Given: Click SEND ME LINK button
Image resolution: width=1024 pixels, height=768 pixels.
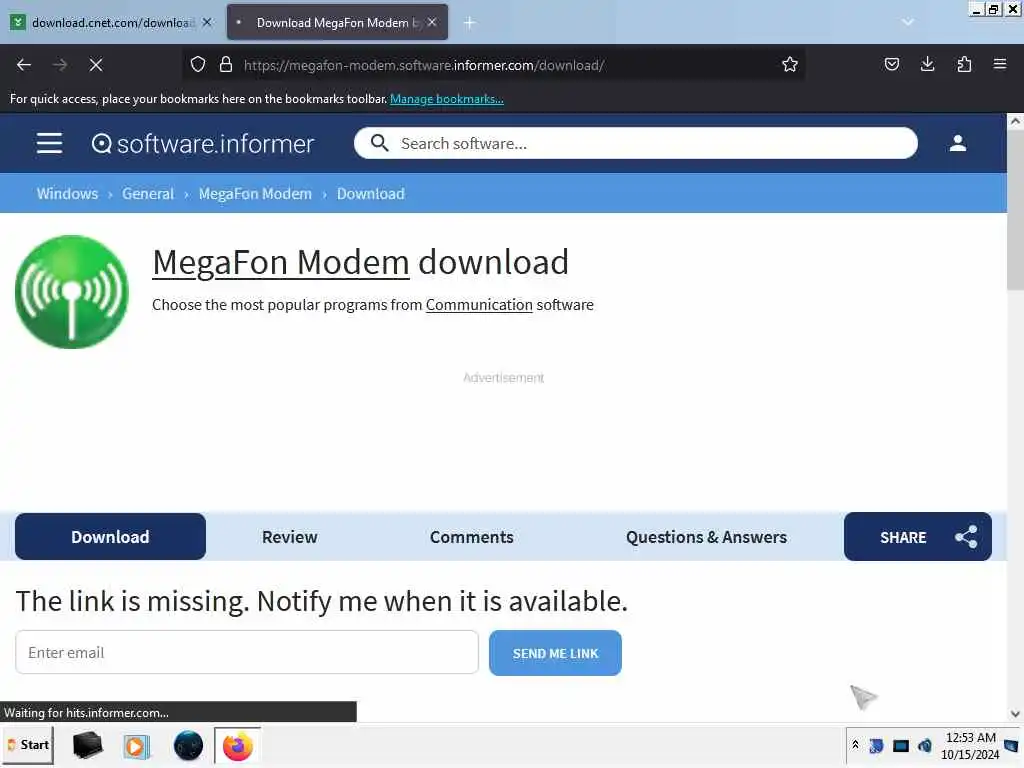Looking at the screenshot, I should click(x=555, y=653).
